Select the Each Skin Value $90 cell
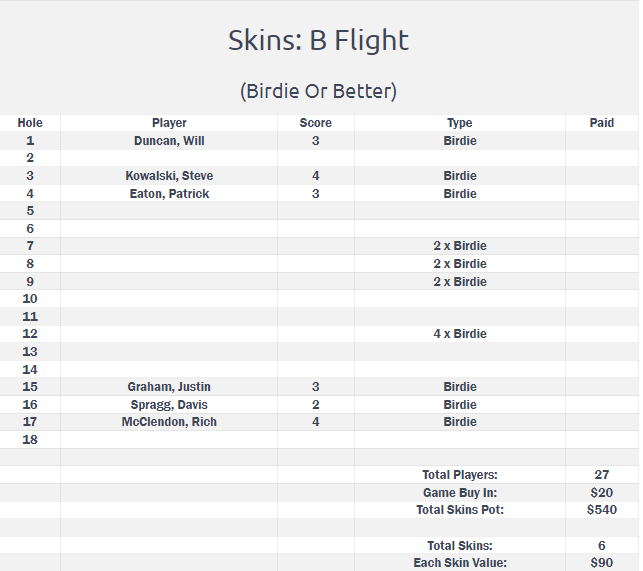Viewport: 643px width, 571px height. pos(602,562)
